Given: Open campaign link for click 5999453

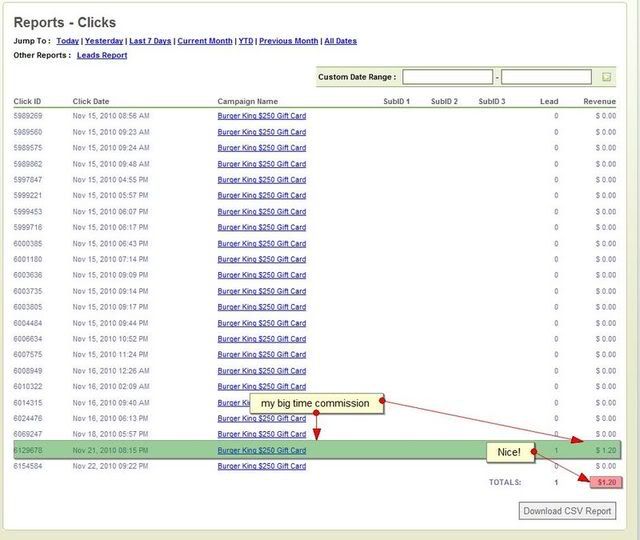Looking at the screenshot, I should 262,211.
